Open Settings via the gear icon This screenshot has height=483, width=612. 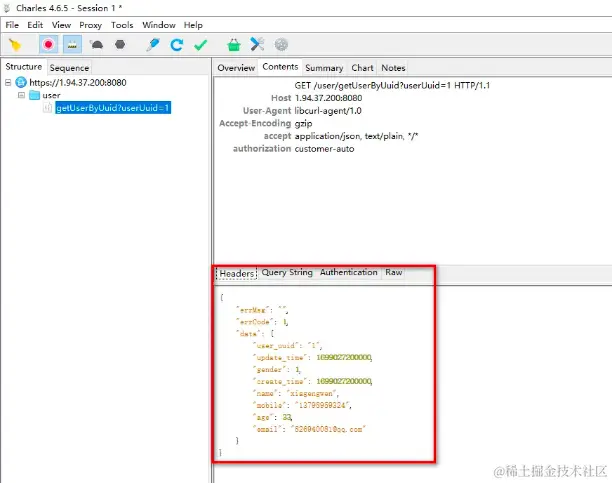click(x=281, y=45)
